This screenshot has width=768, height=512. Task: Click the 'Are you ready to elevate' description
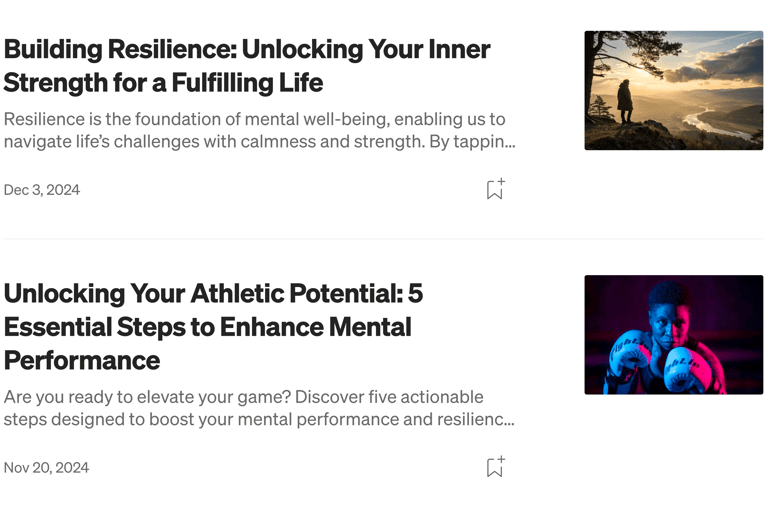(243, 397)
